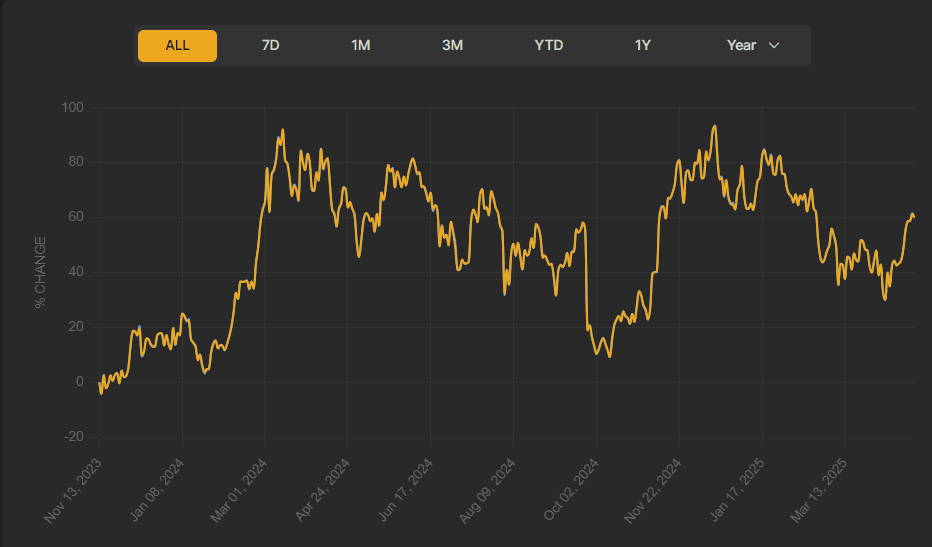The image size is (932, 547).
Task: Click the Aug 09, 2024 date label
Action: [489, 490]
